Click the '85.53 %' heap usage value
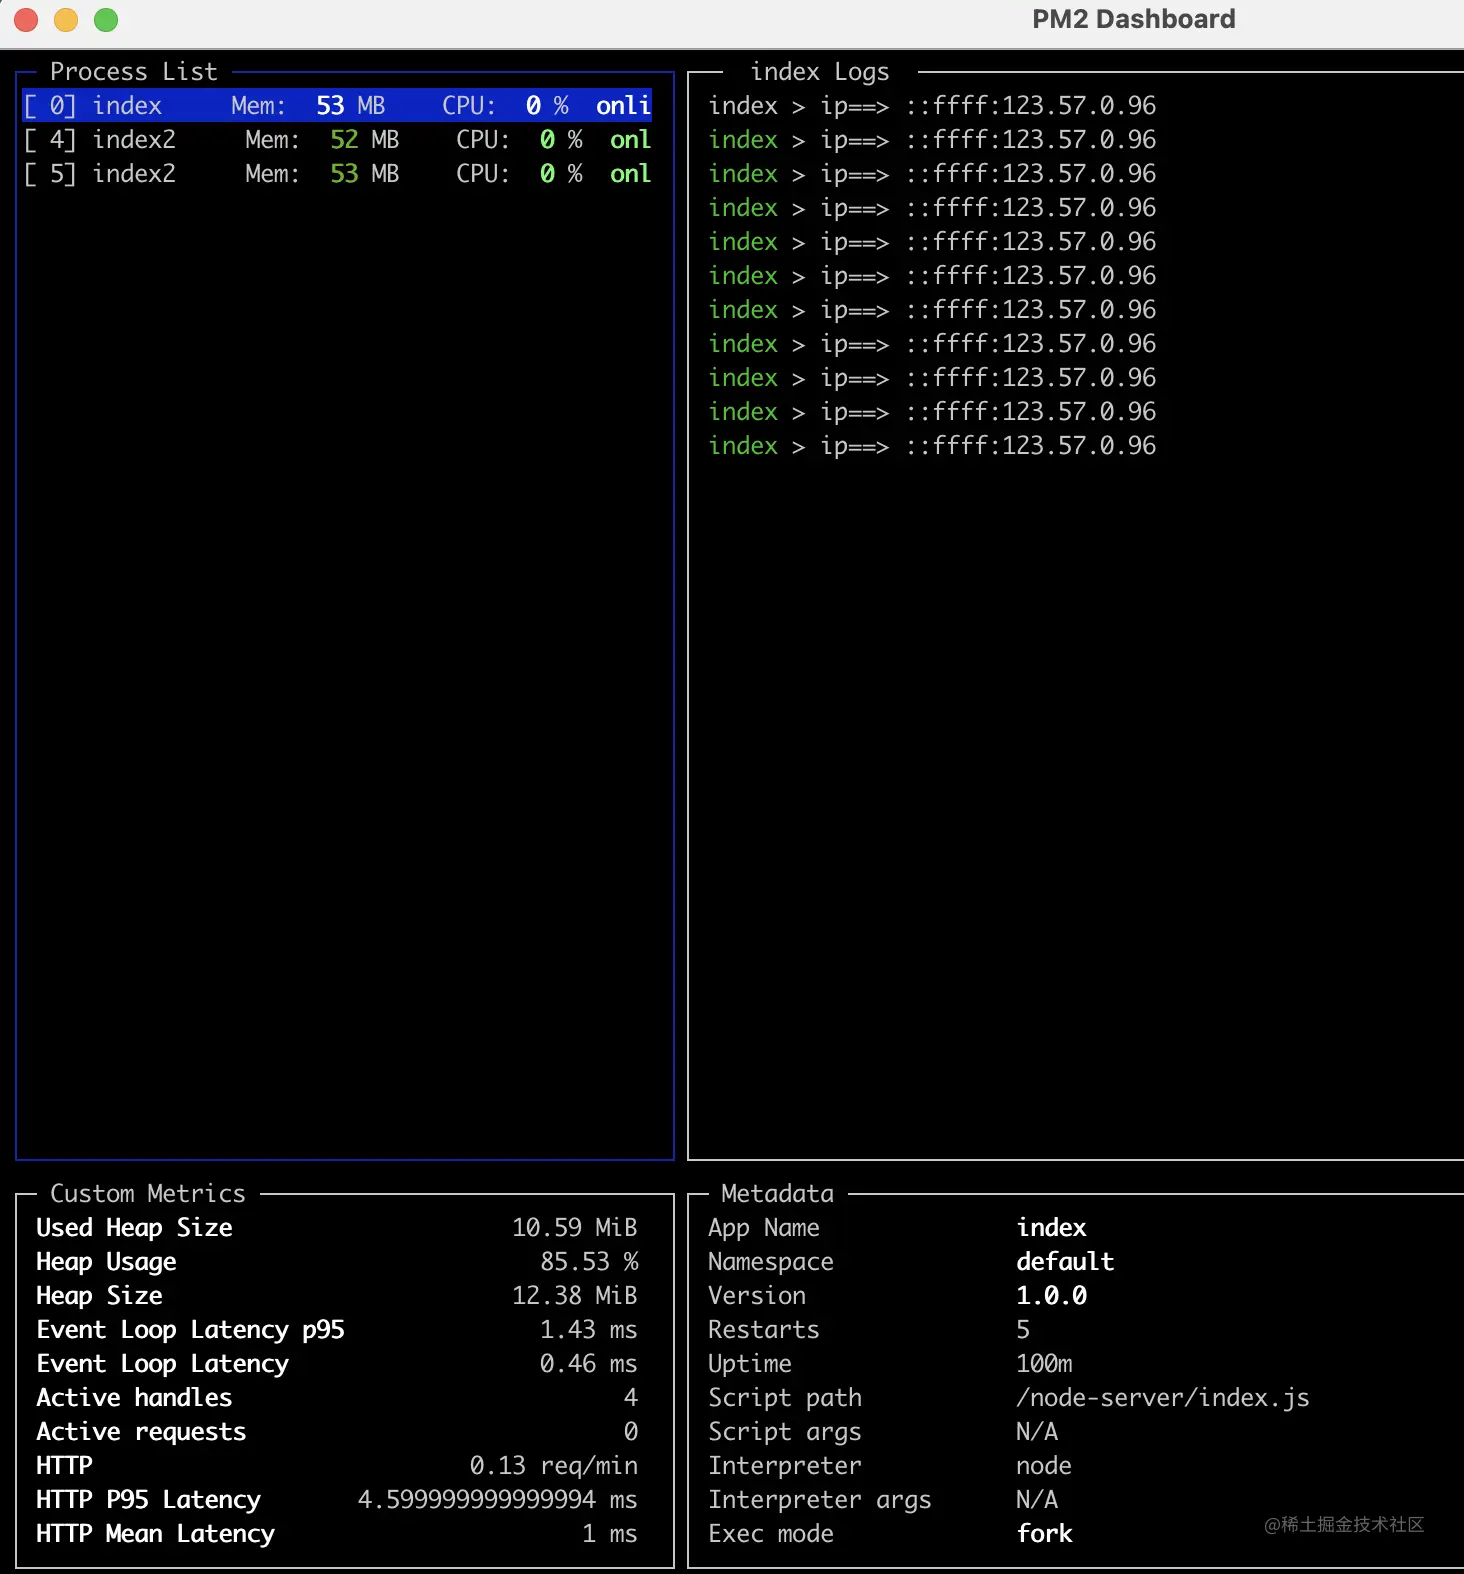Viewport: 1464px width, 1574px height. [589, 1262]
